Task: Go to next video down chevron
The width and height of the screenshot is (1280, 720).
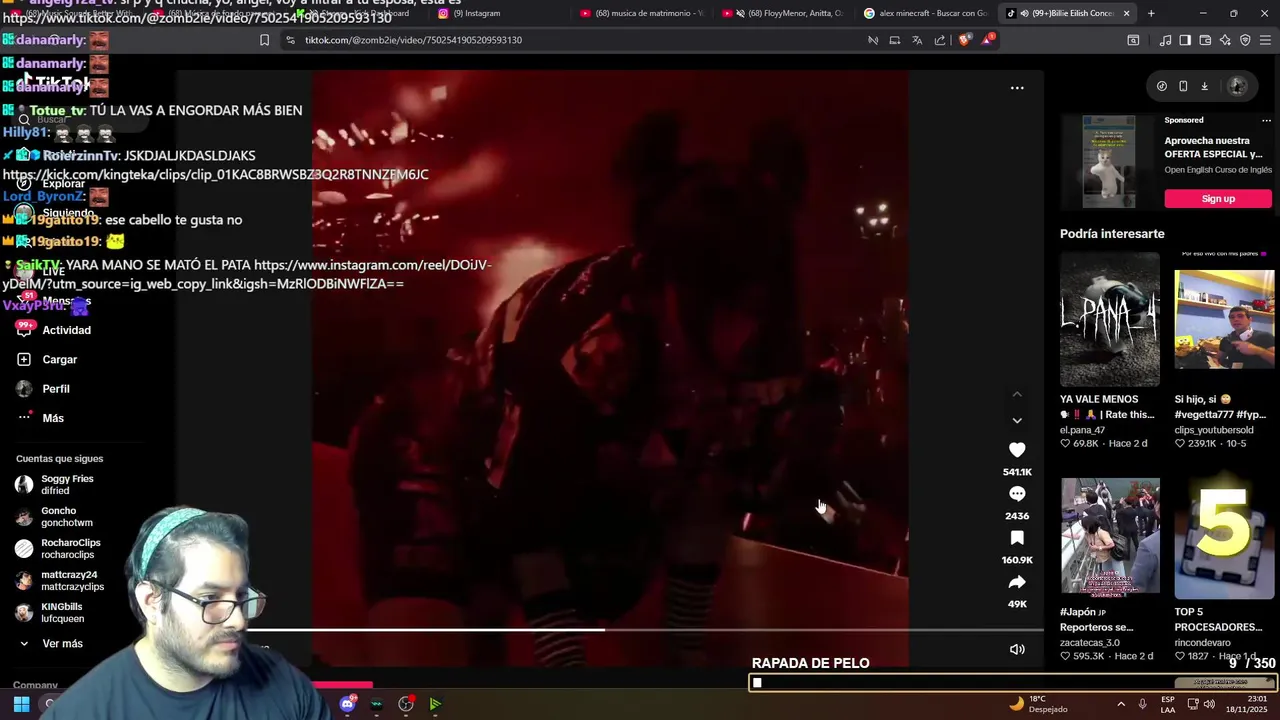Action: point(1017,421)
